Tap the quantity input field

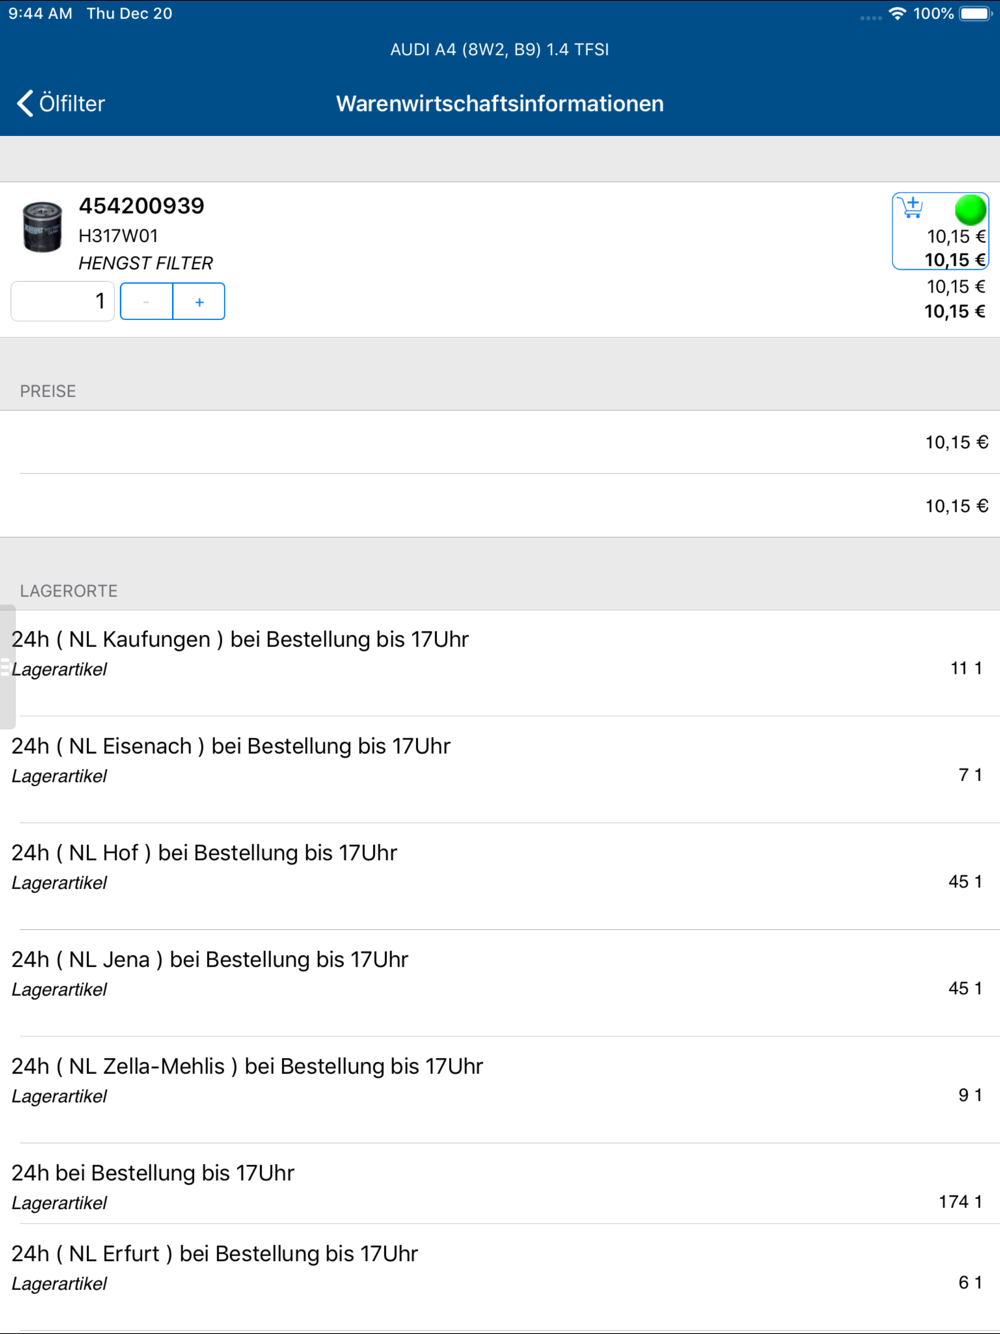click(62, 301)
